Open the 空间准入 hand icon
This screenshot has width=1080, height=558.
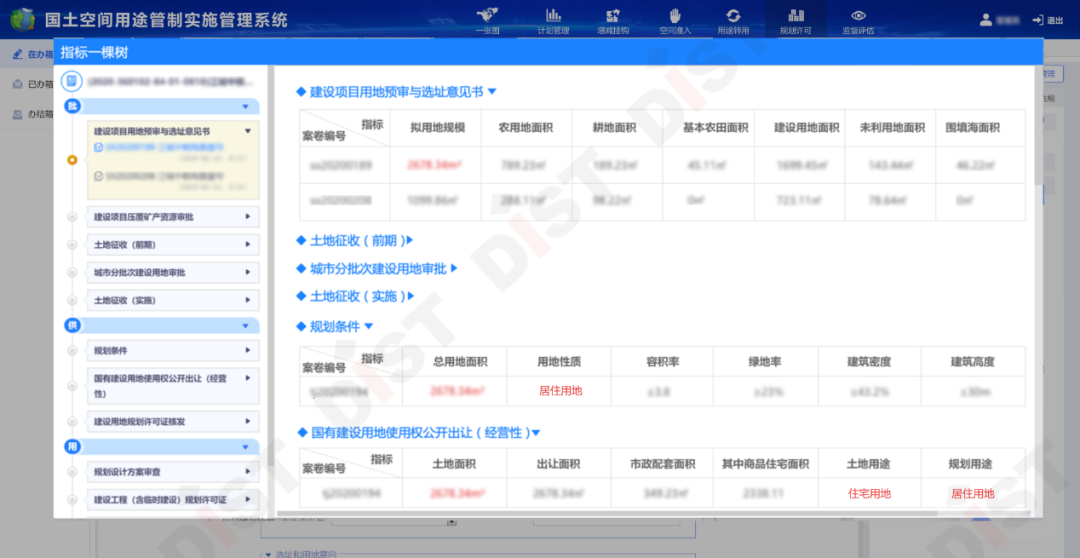pos(675,15)
